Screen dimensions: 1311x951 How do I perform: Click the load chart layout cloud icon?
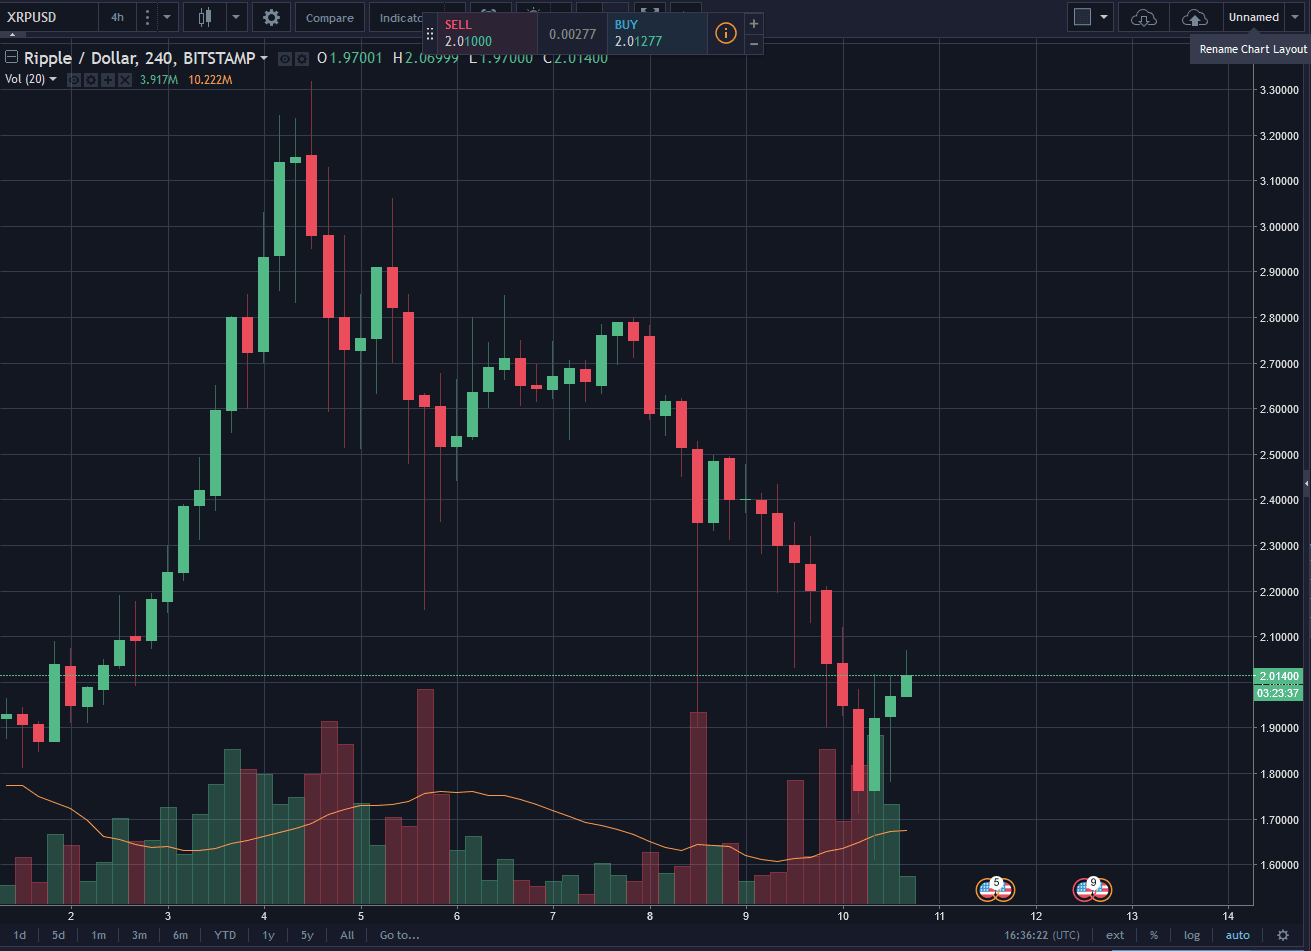(1143, 17)
